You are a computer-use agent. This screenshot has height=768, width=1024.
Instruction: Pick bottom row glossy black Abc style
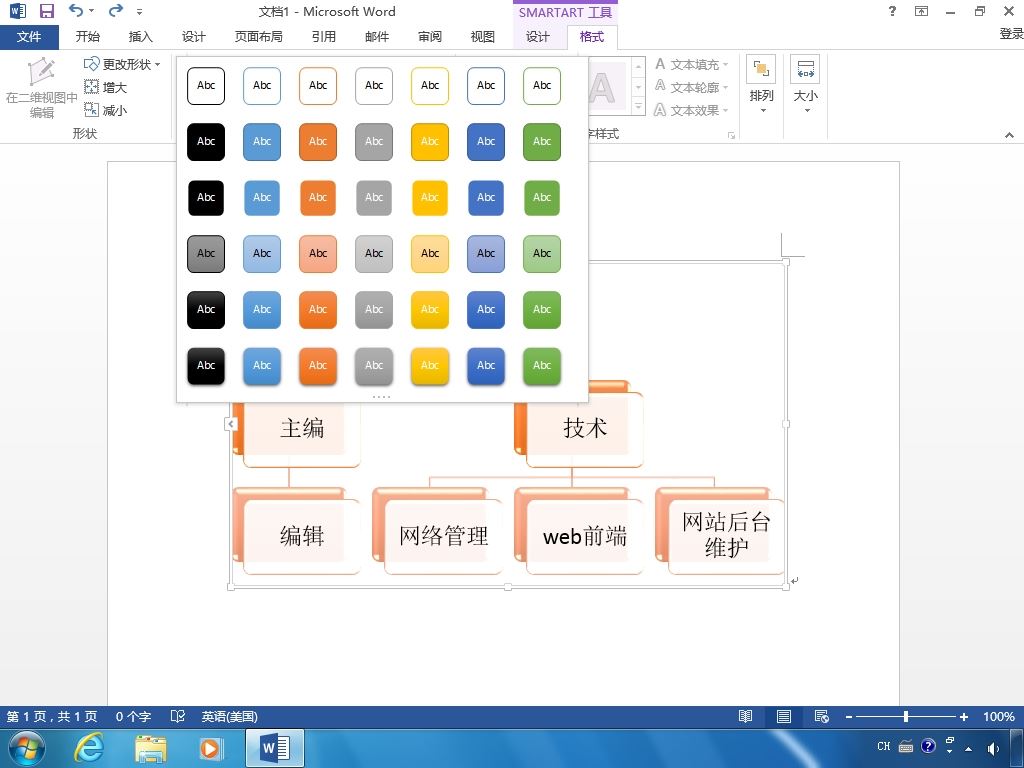pyautogui.click(x=206, y=366)
